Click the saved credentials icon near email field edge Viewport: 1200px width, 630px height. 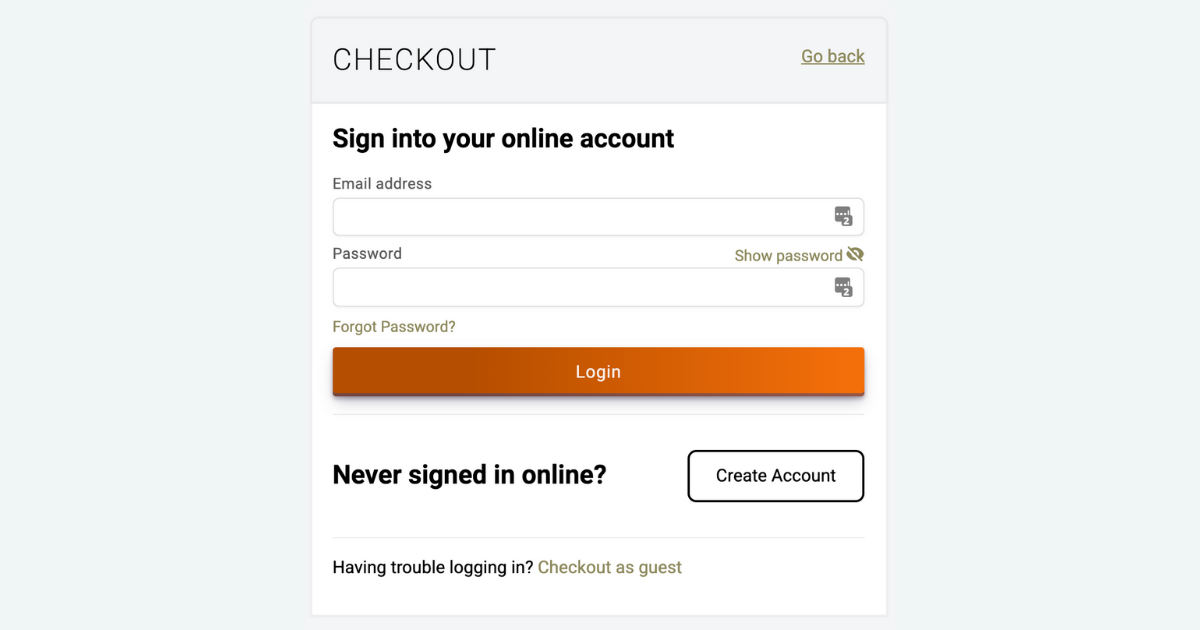point(844,216)
